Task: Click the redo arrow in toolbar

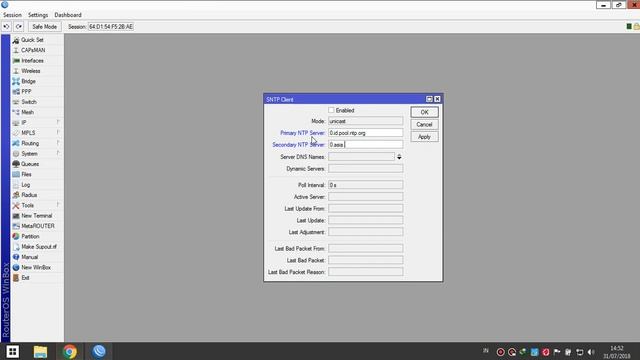Action: (x=19, y=27)
